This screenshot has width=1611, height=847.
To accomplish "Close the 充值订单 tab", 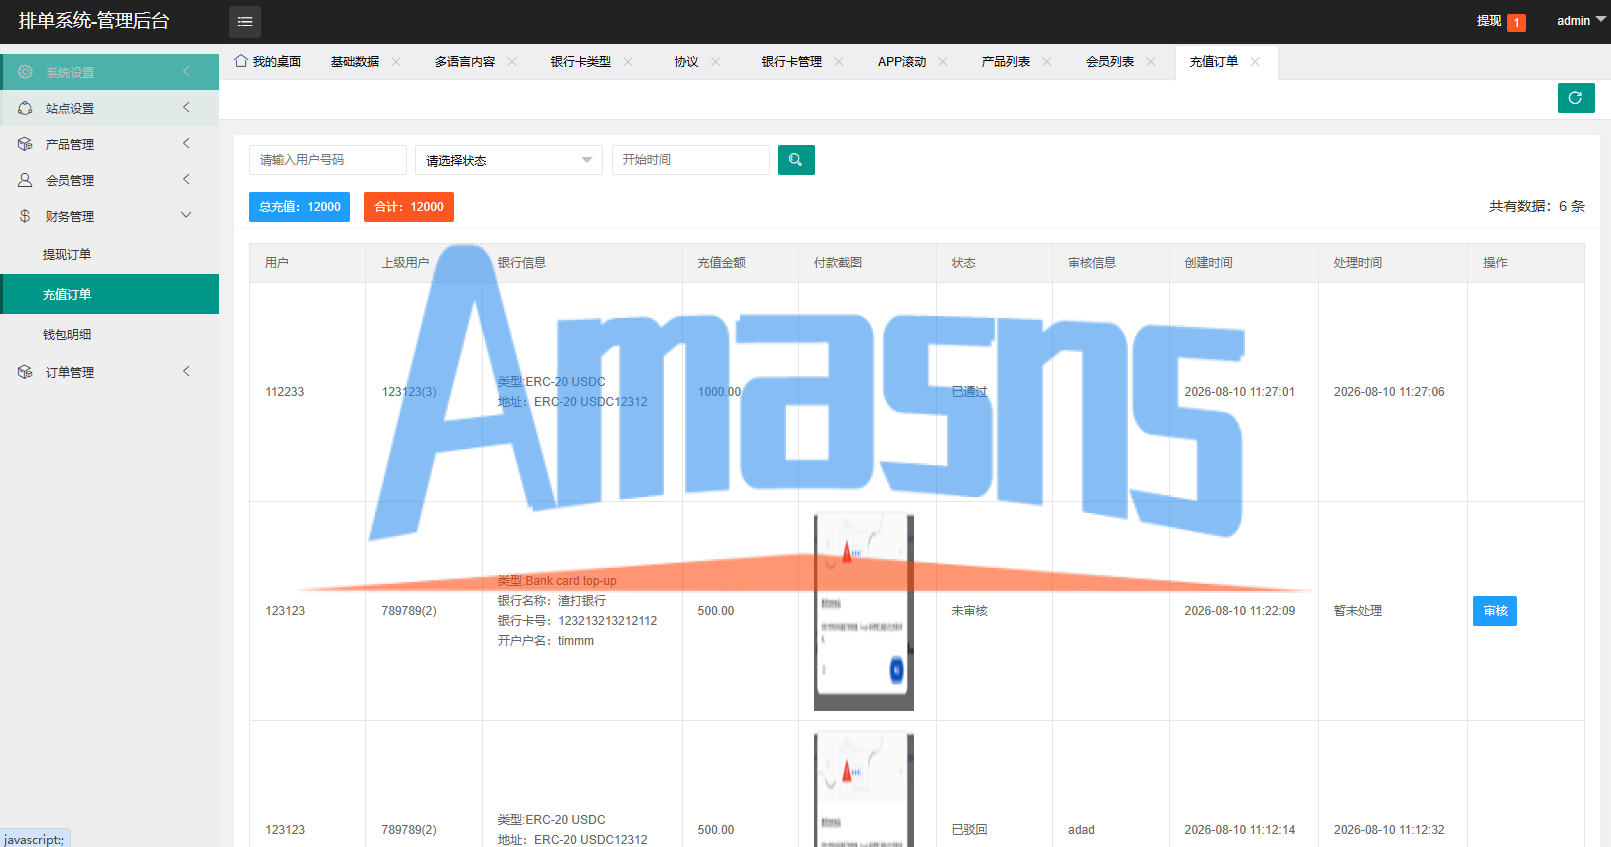I will click(x=1255, y=62).
